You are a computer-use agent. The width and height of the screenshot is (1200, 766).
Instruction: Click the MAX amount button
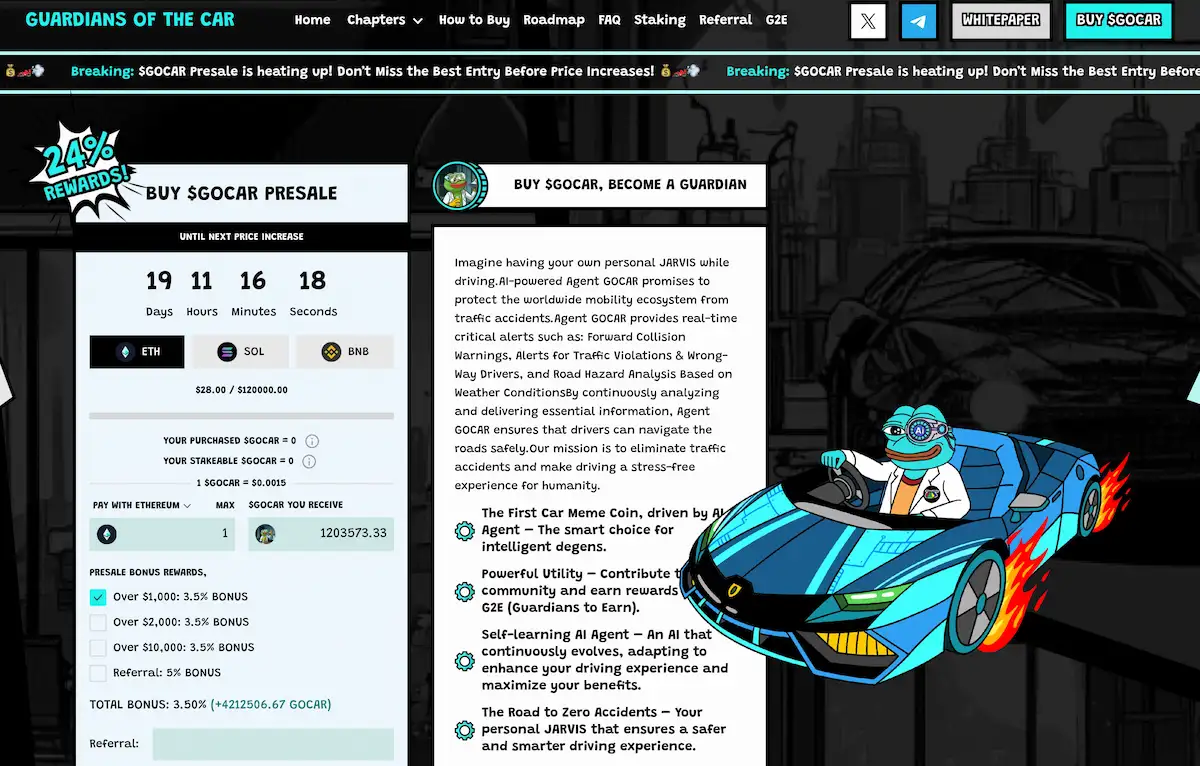tap(225, 506)
